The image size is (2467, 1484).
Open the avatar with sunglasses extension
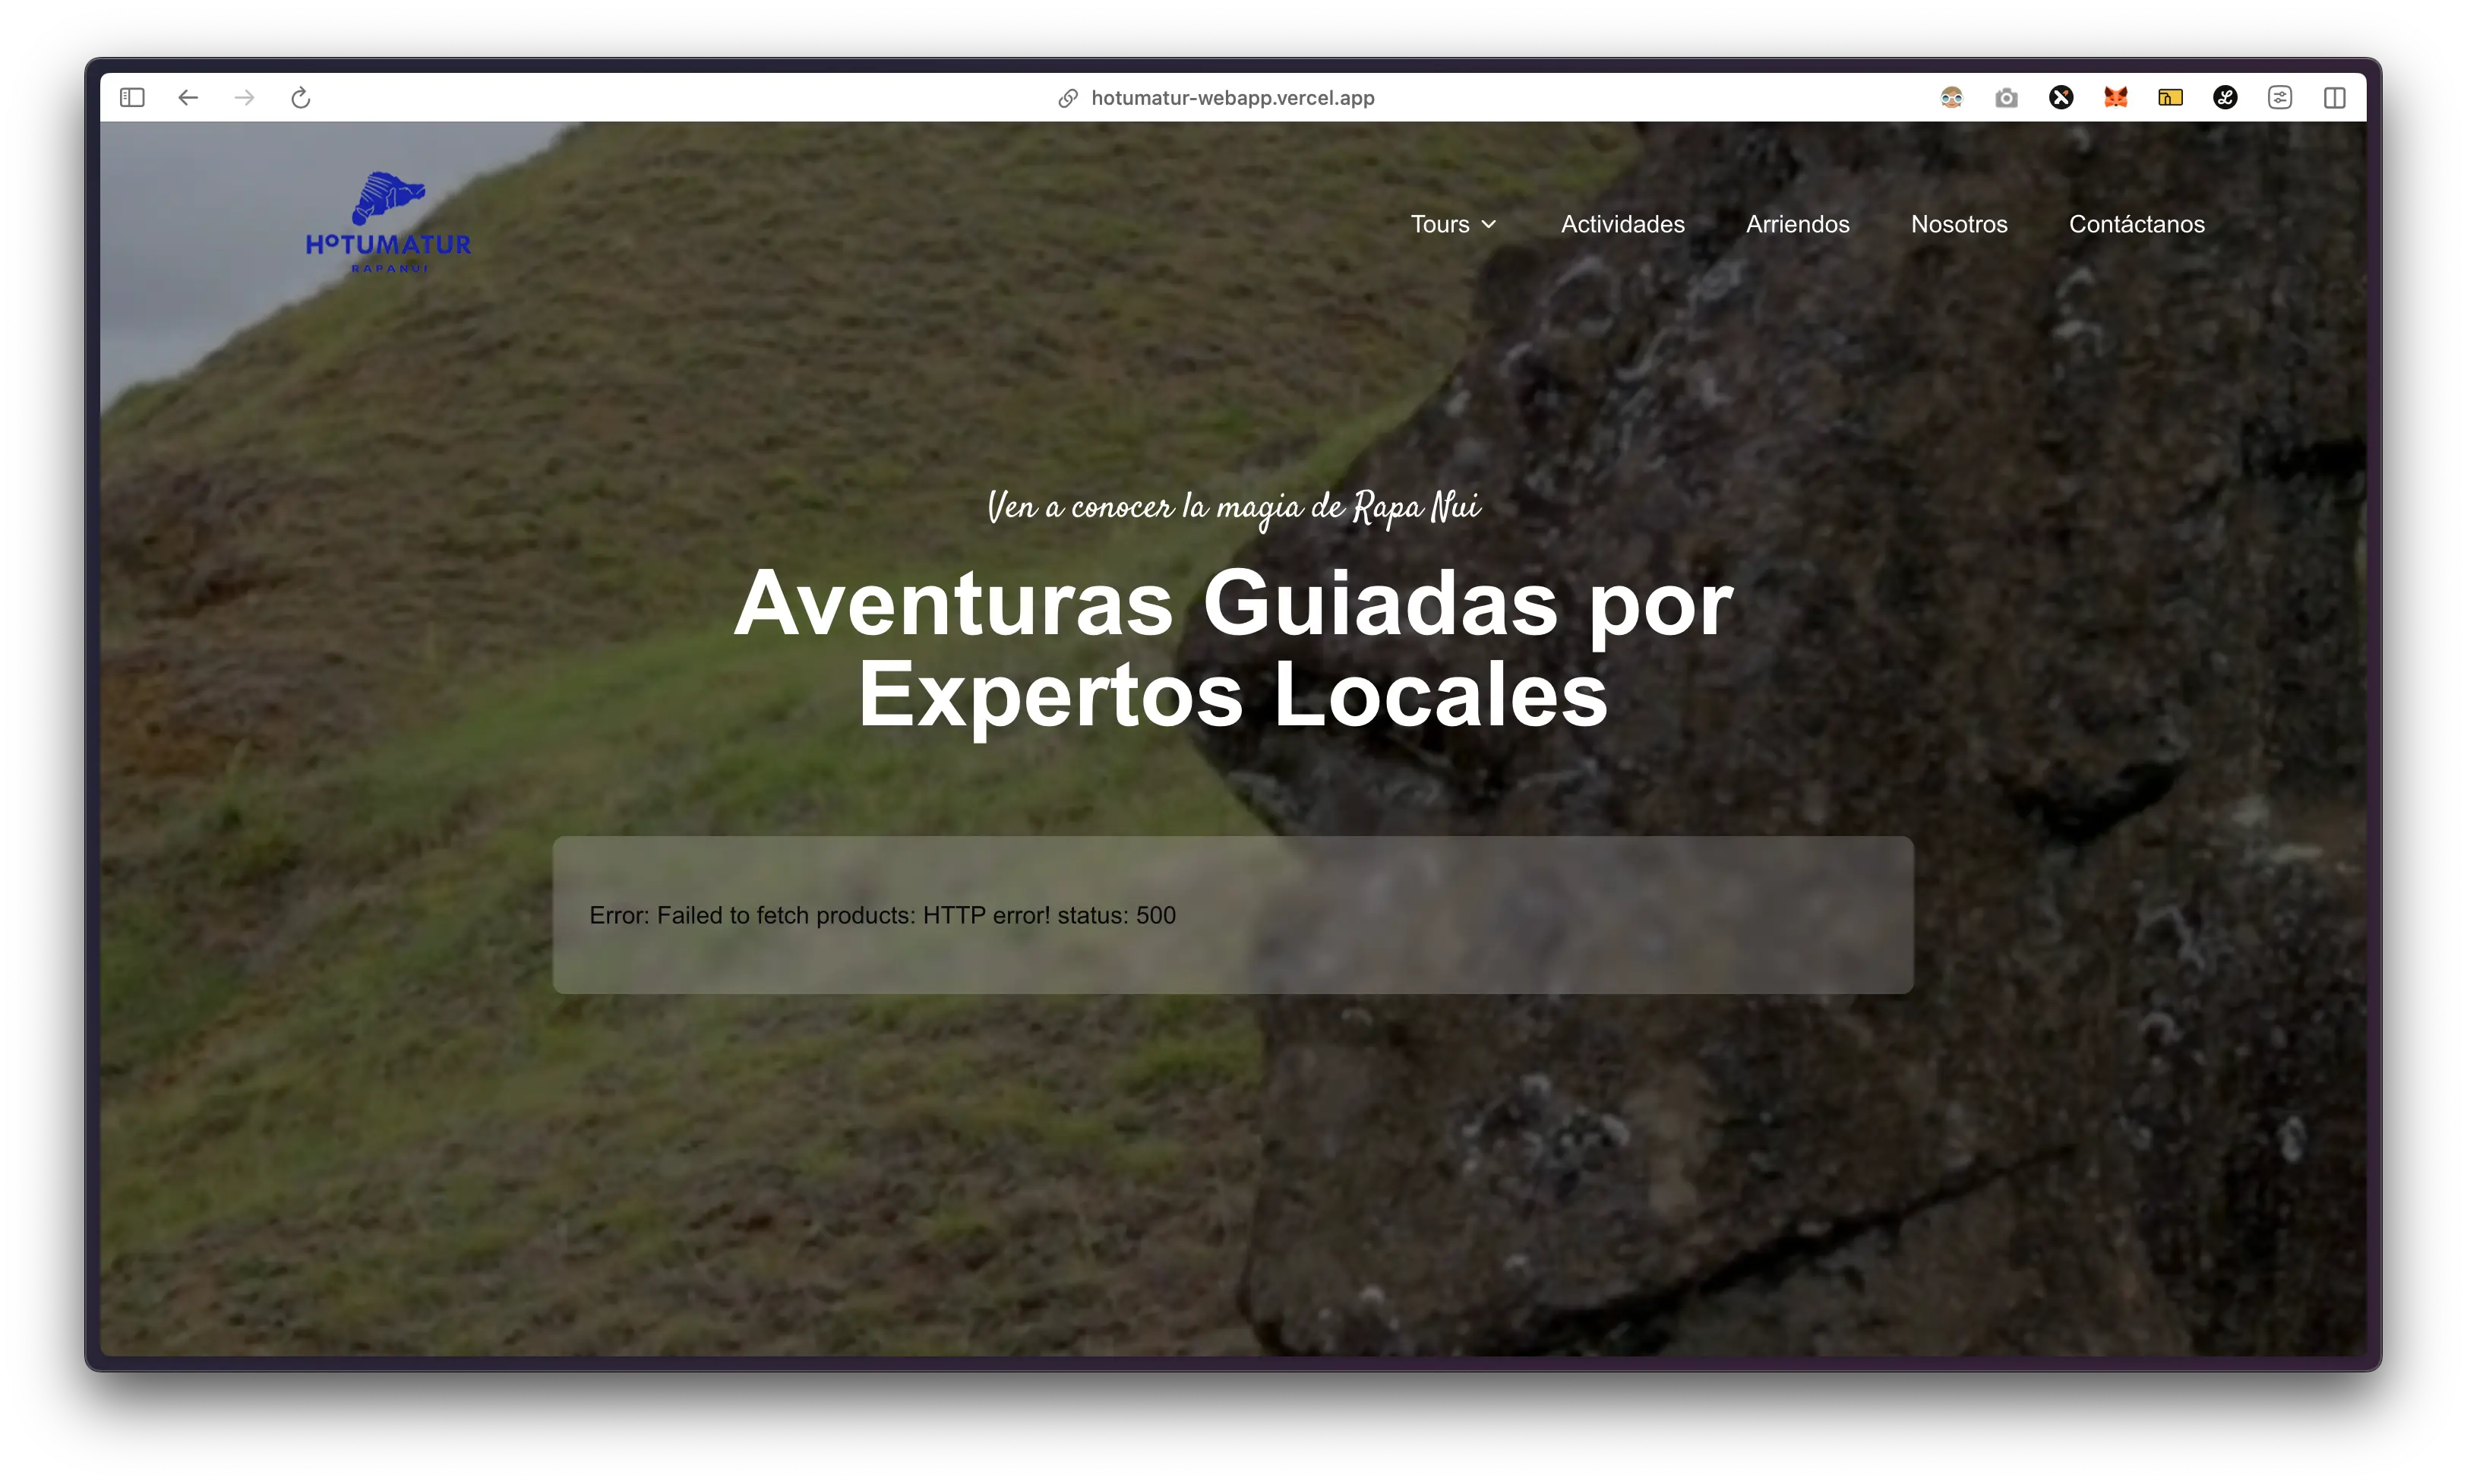click(x=1951, y=97)
